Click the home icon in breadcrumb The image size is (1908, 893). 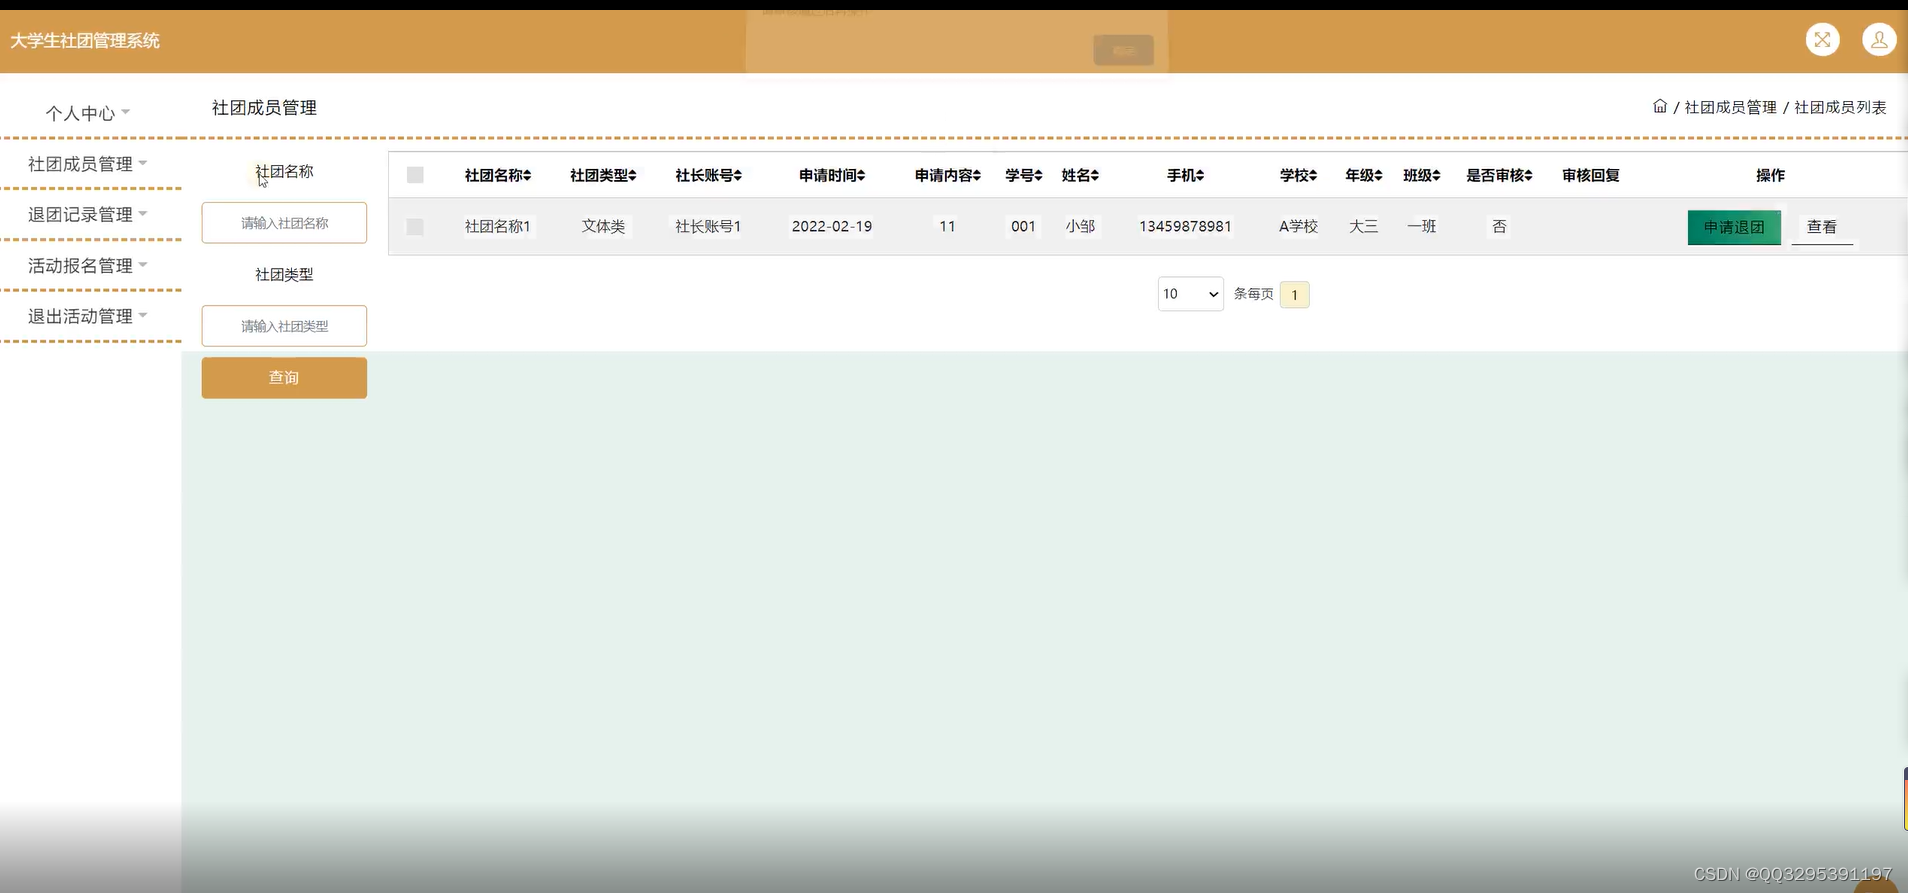(x=1660, y=106)
